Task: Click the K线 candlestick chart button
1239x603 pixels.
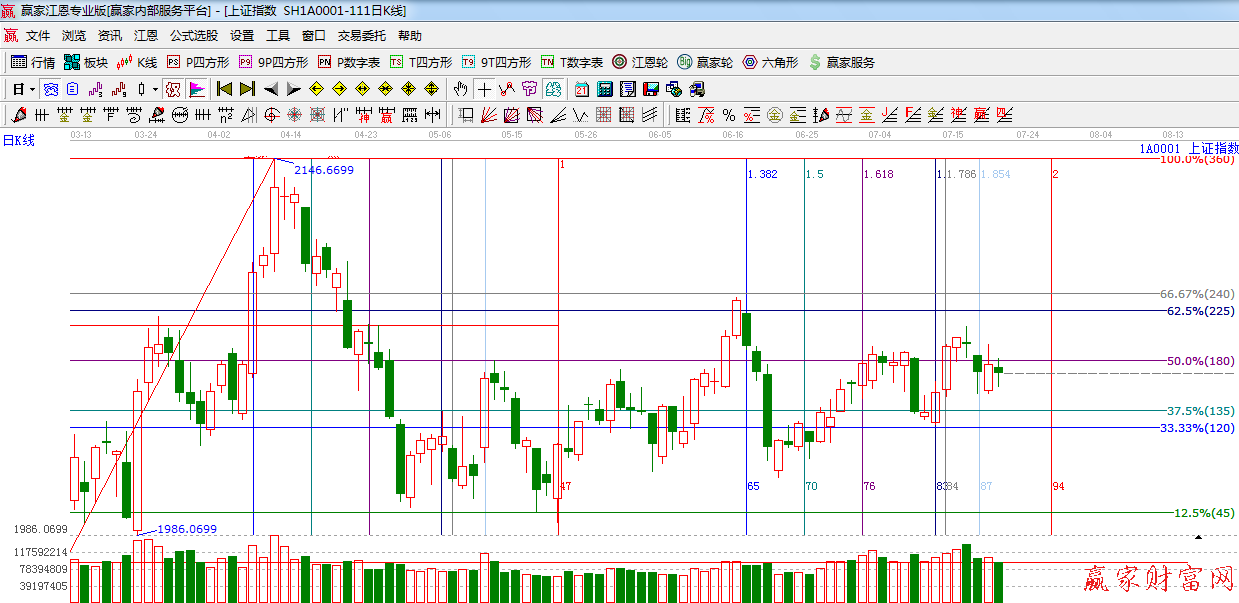Action: click(137, 62)
